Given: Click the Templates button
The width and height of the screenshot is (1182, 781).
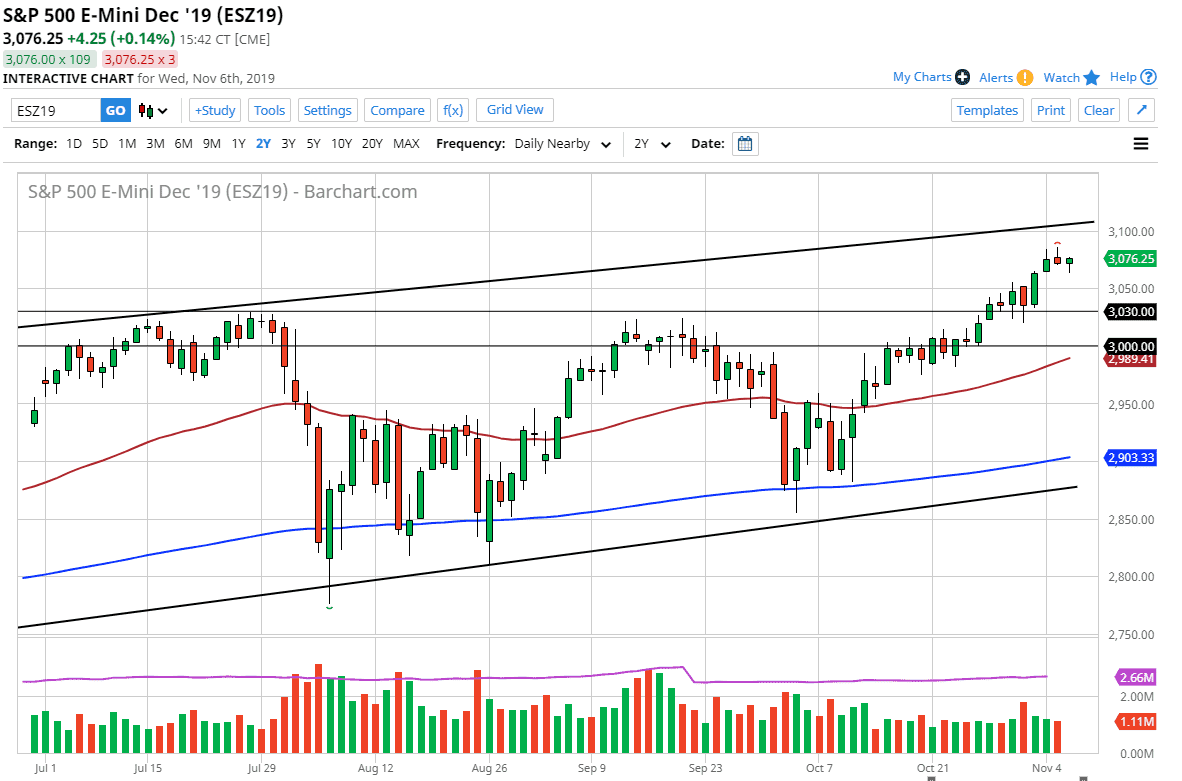Looking at the screenshot, I should tap(987, 110).
